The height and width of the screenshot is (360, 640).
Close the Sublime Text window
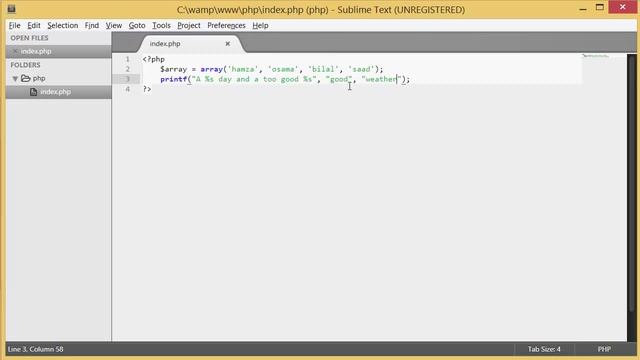coord(622,7)
